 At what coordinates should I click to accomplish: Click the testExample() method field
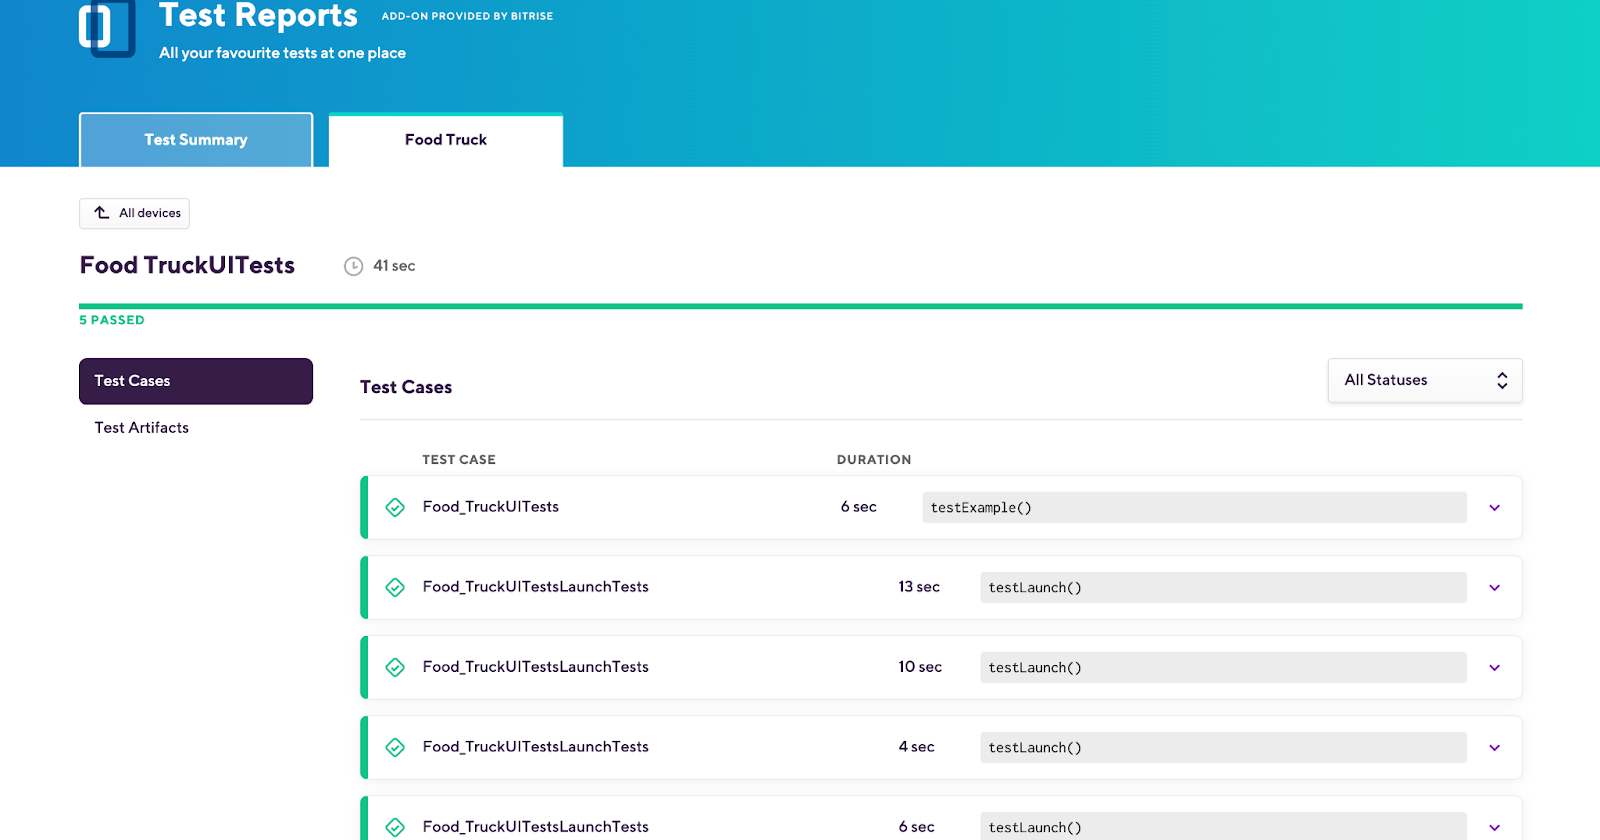pyautogui.click(x=1194, y=508)
